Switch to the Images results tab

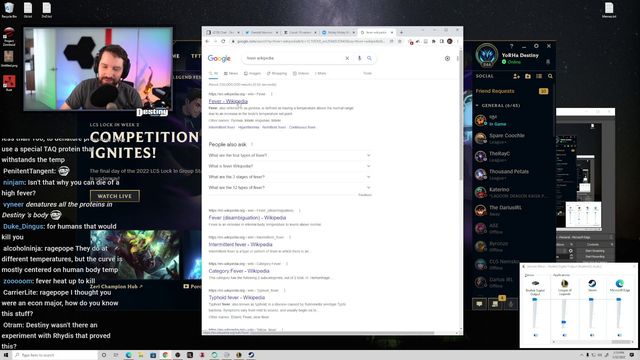tap(252, 73)
